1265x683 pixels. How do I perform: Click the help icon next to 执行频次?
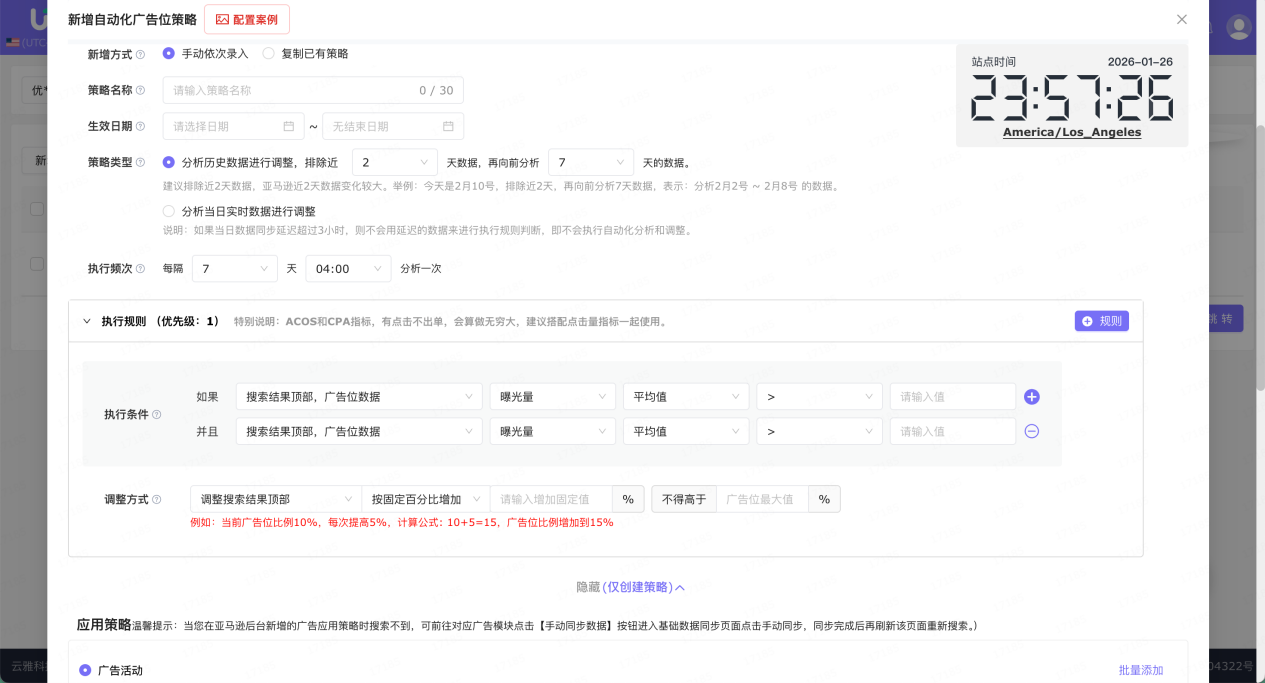[x=140, y=268]
